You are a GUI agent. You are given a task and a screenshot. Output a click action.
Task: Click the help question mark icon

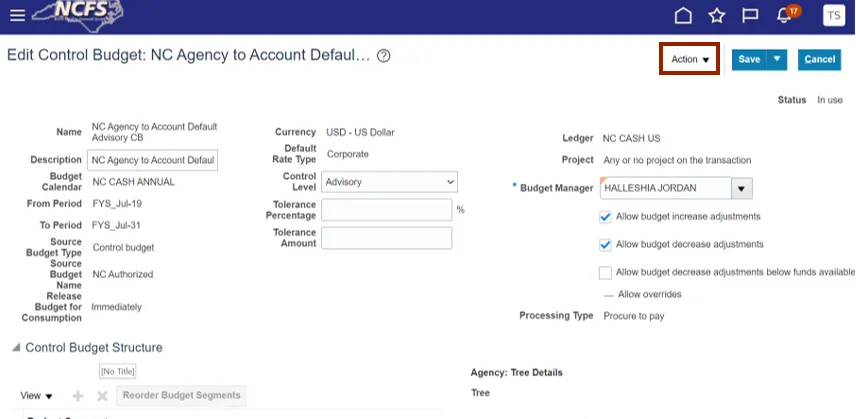coord(383,56)
